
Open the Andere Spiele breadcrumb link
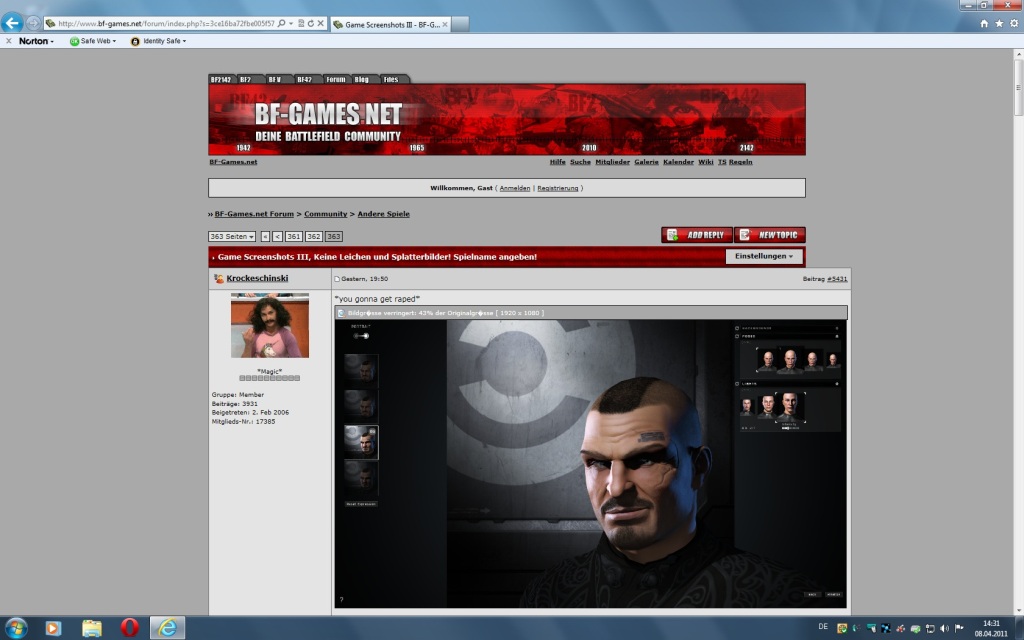point(383,214)
